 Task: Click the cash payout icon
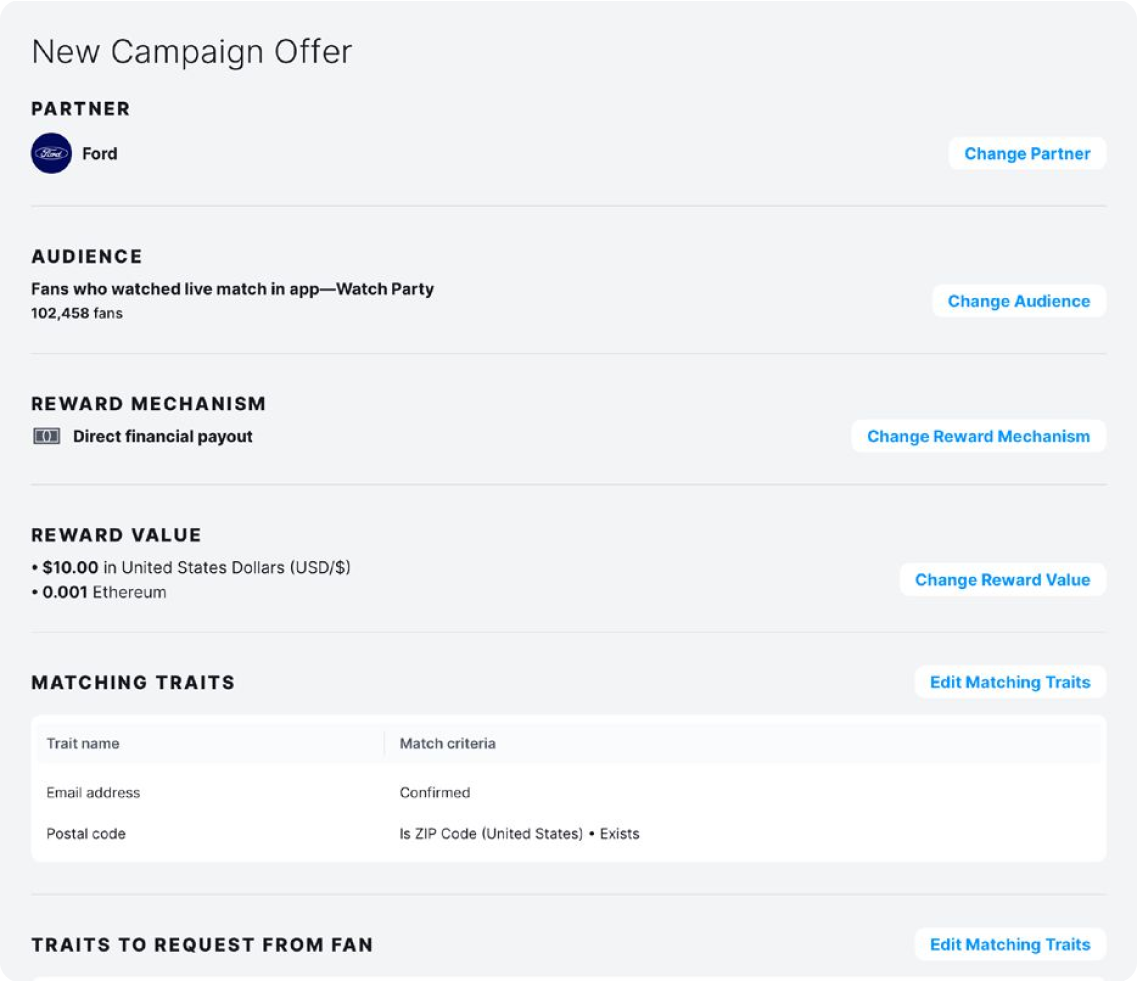pyautogui.click(x=47, y=437)
